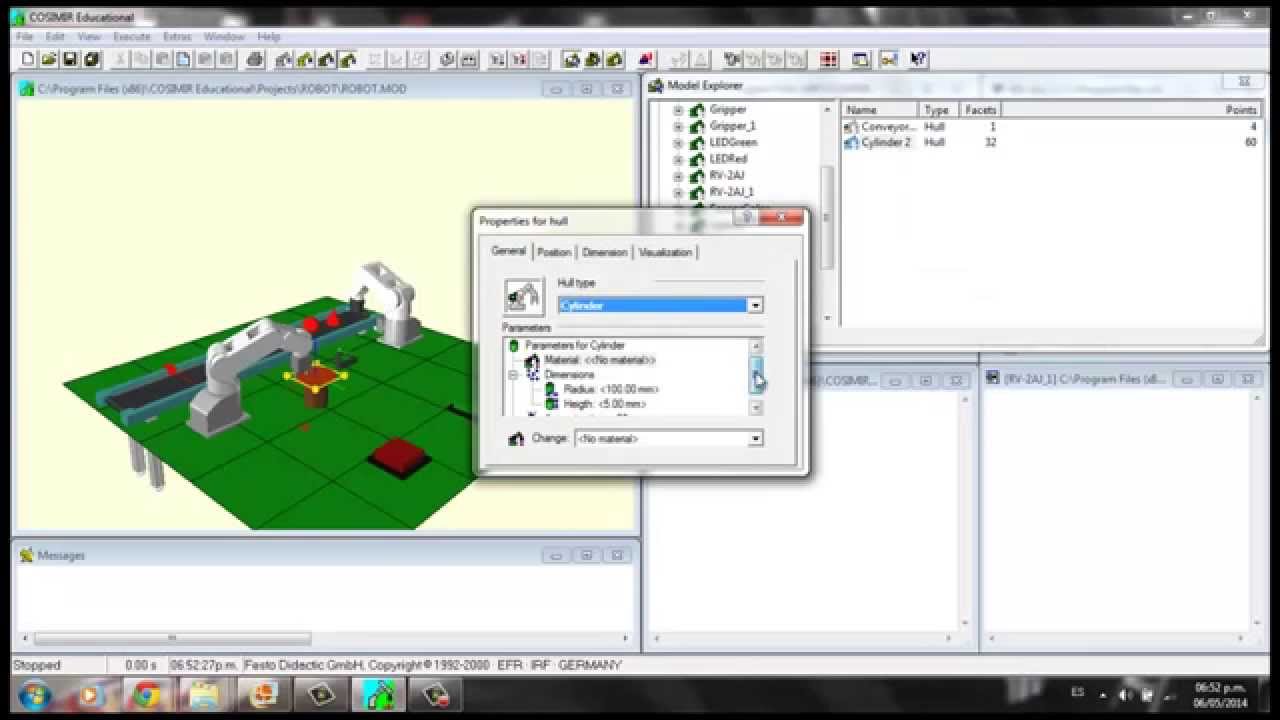Click the Messages horizontal scrollbar thumb
Screen dimensions: 1280x720
point(173,638)
